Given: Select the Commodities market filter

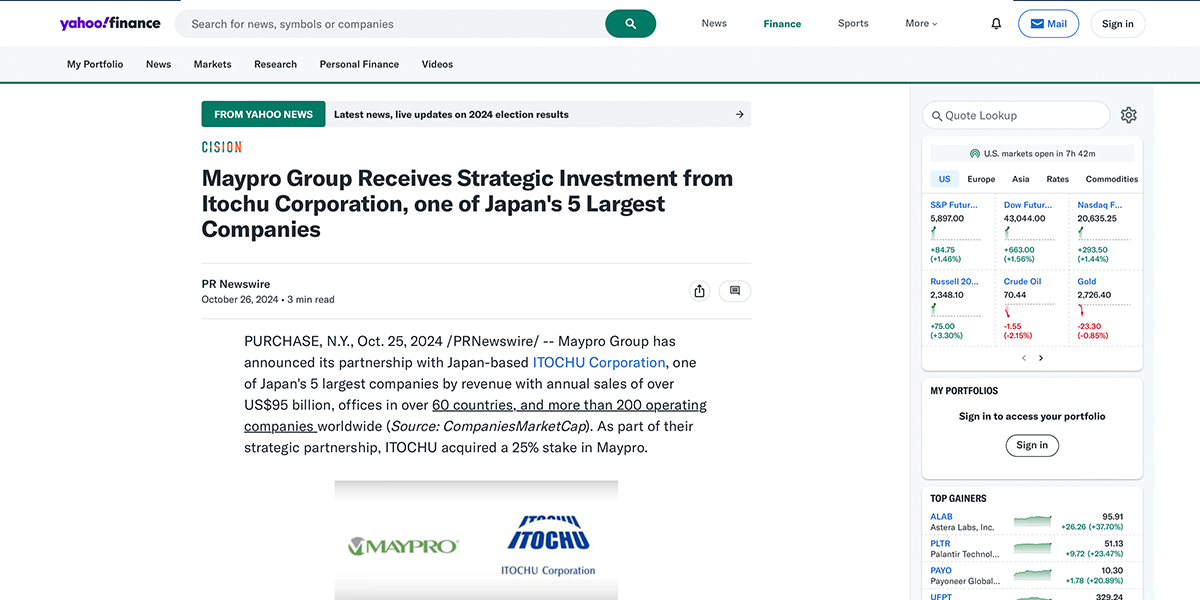Looking at the screenshot, I should tap(1111, 178).
